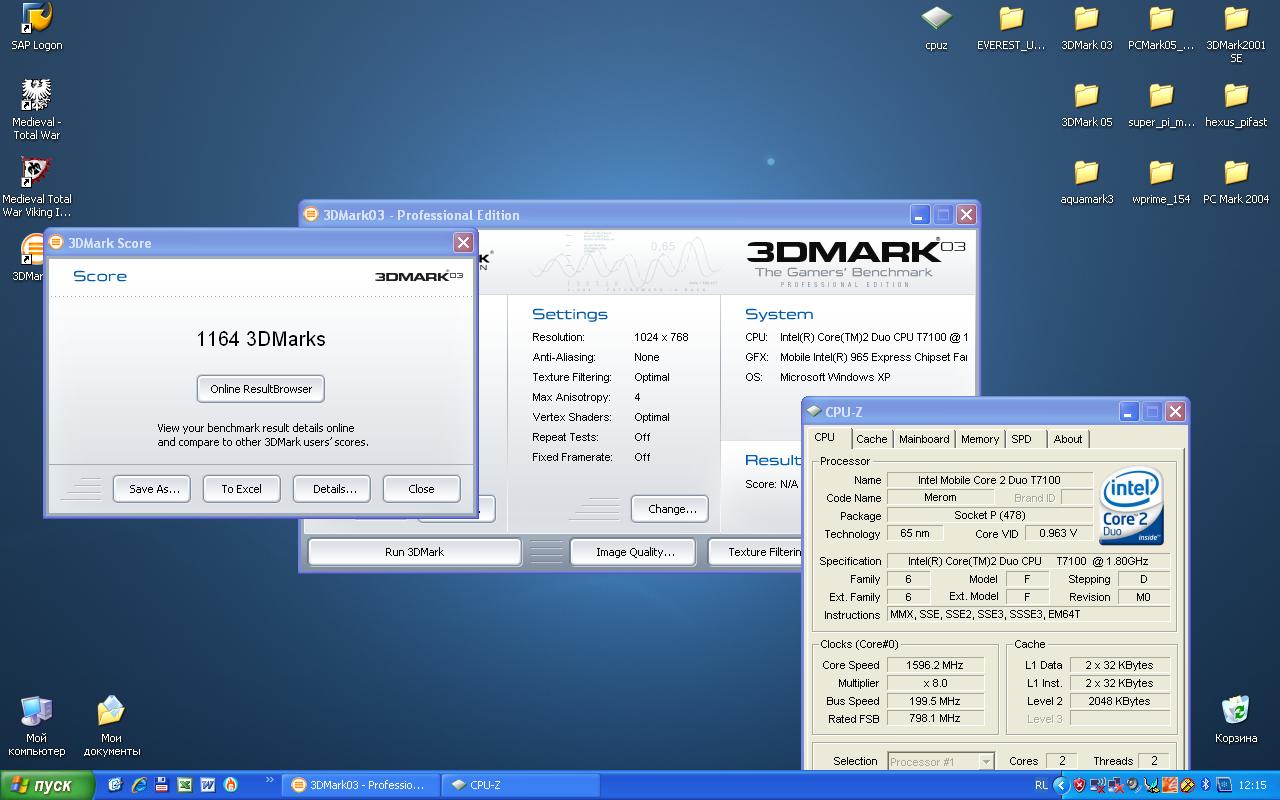
Task: Switch to the Memory tab in CPU-Z
Action: (980, 439)
